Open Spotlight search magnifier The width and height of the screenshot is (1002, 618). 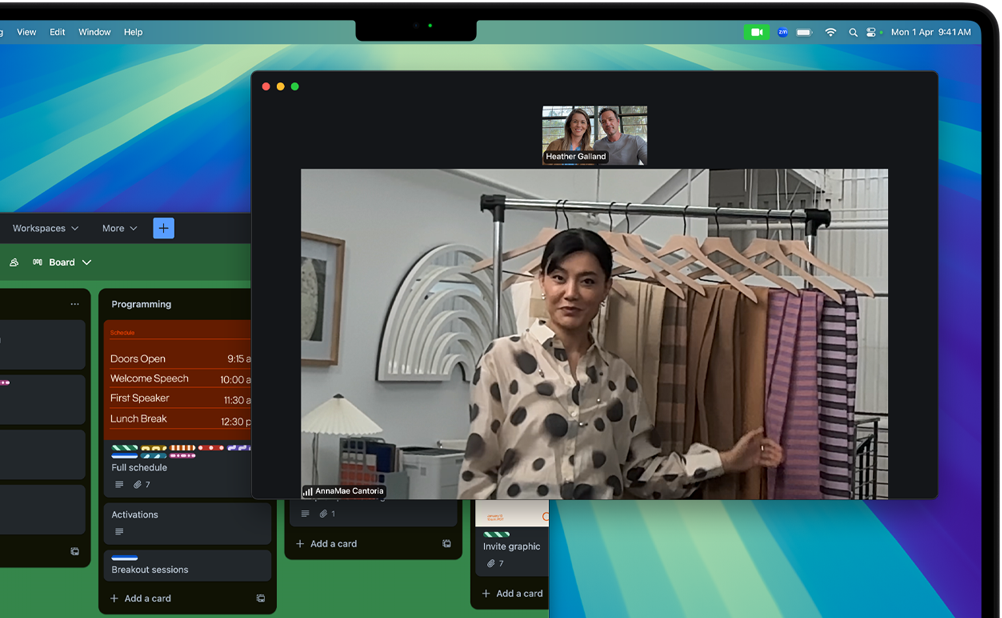click(x=853, y=32)
